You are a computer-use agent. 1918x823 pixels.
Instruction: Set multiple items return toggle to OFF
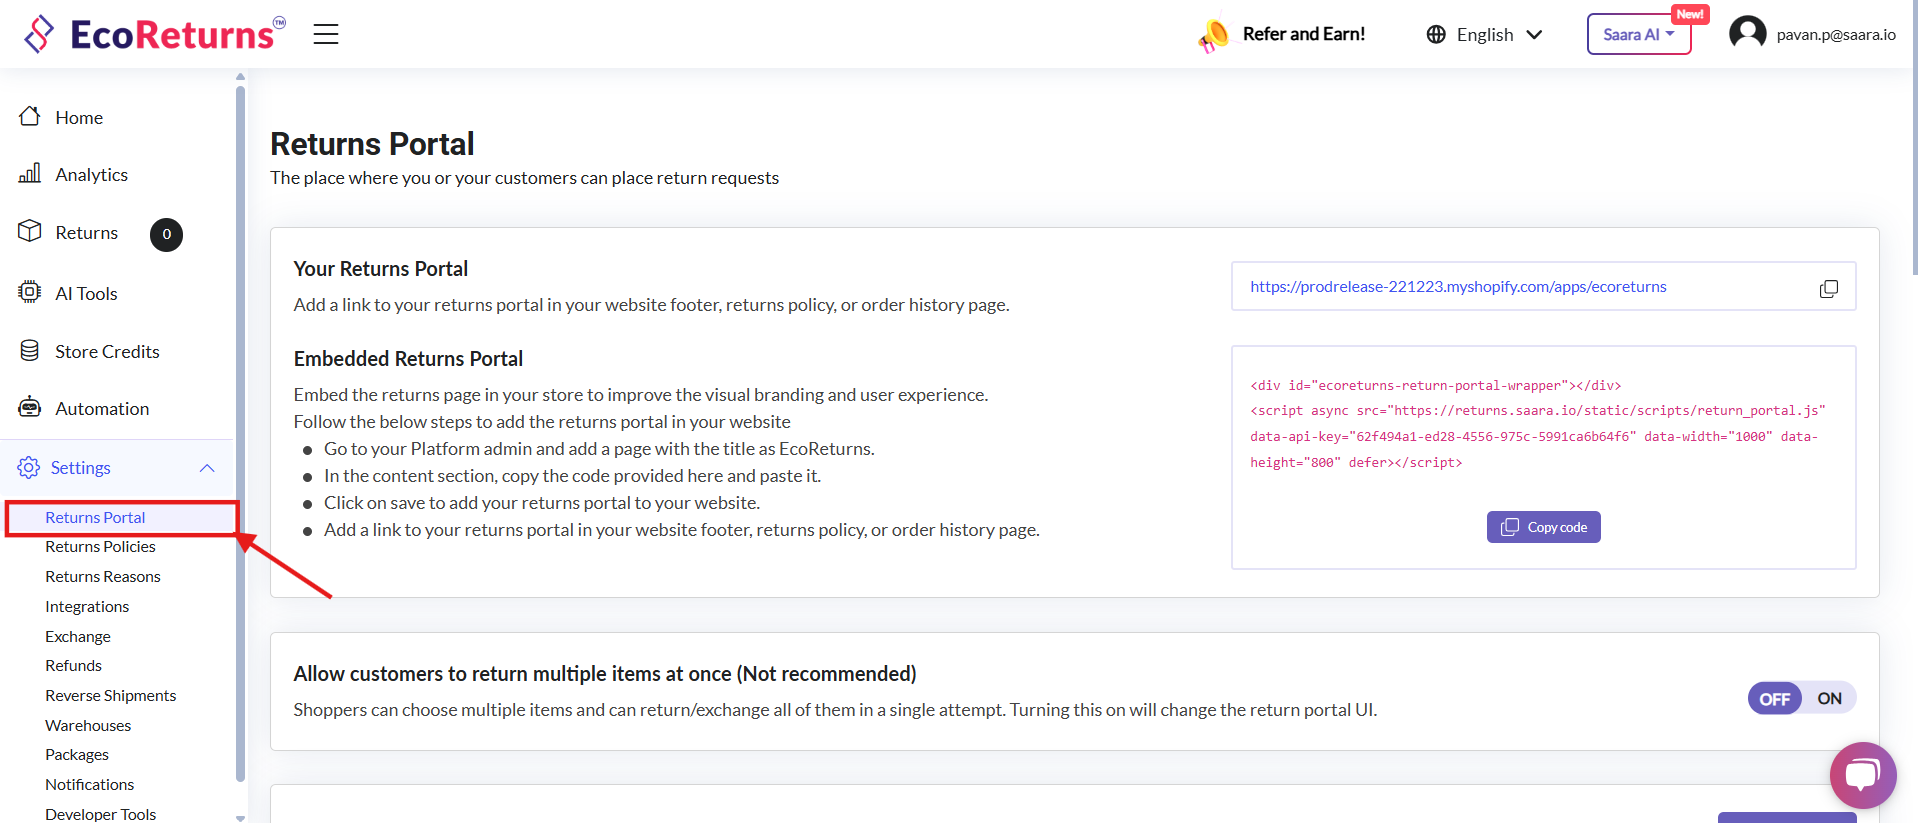1775,699
